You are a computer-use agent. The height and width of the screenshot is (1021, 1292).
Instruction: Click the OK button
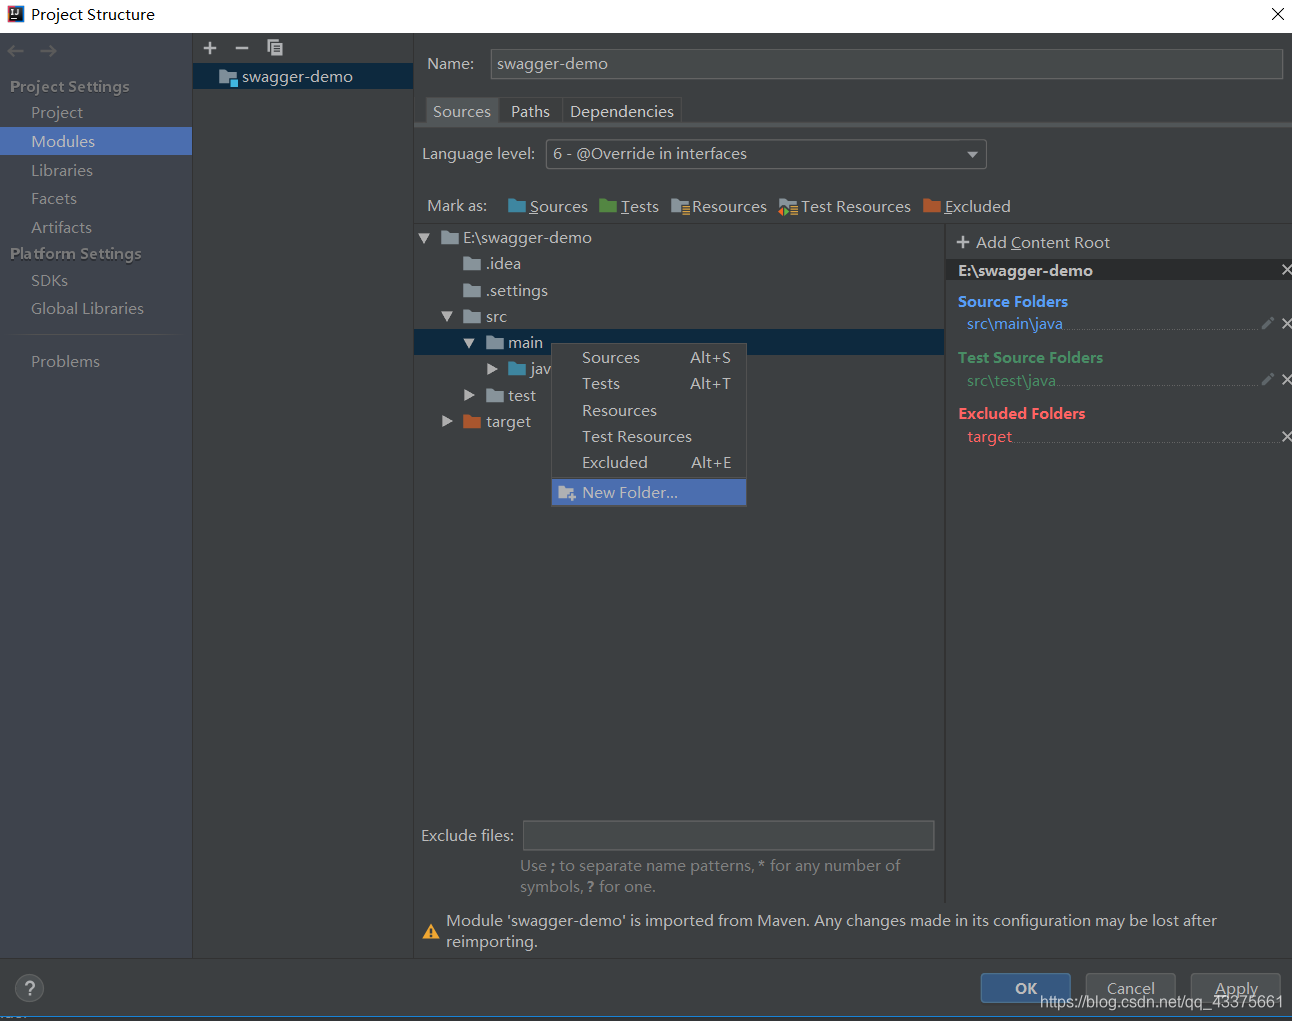click(1026, 988)
